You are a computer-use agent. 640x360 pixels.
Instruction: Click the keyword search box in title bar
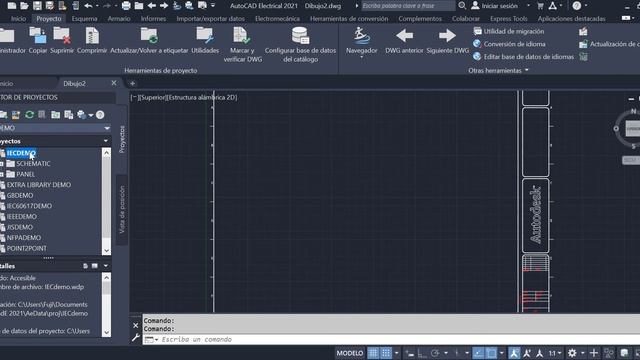pos(408,6)
